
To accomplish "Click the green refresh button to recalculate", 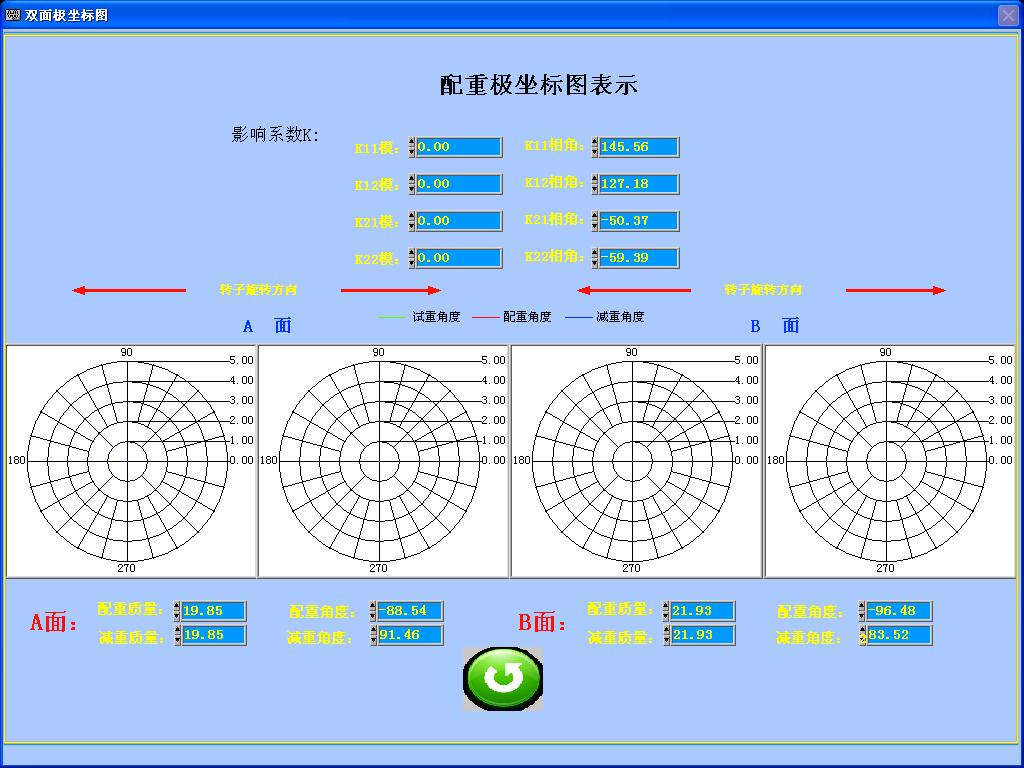I will click(502, 677).
